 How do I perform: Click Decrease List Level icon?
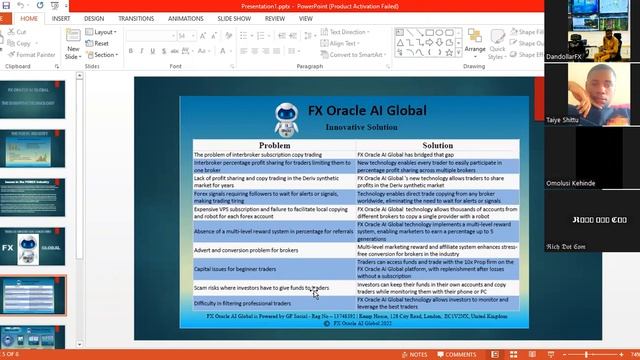click(x=282, y=36)
